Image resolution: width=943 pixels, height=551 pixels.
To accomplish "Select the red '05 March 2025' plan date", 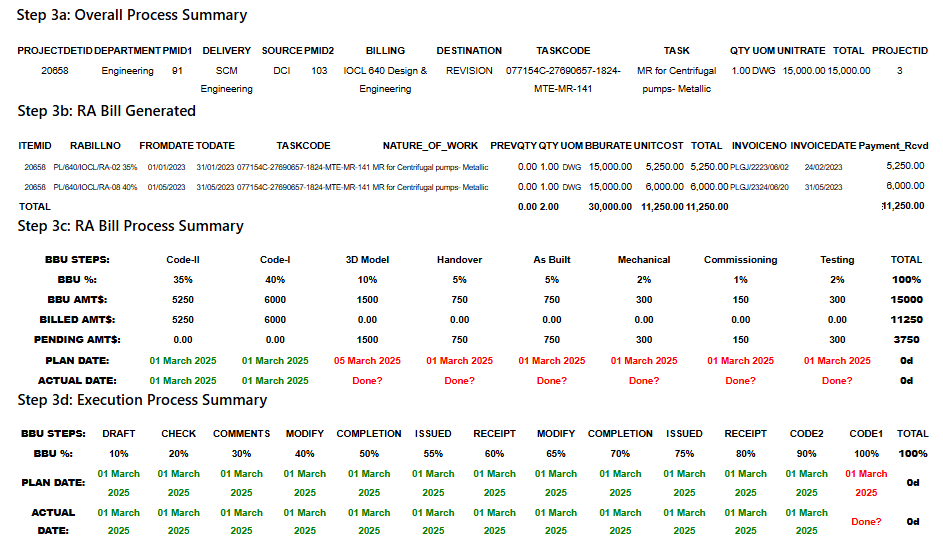I will (x=367, y=361).
